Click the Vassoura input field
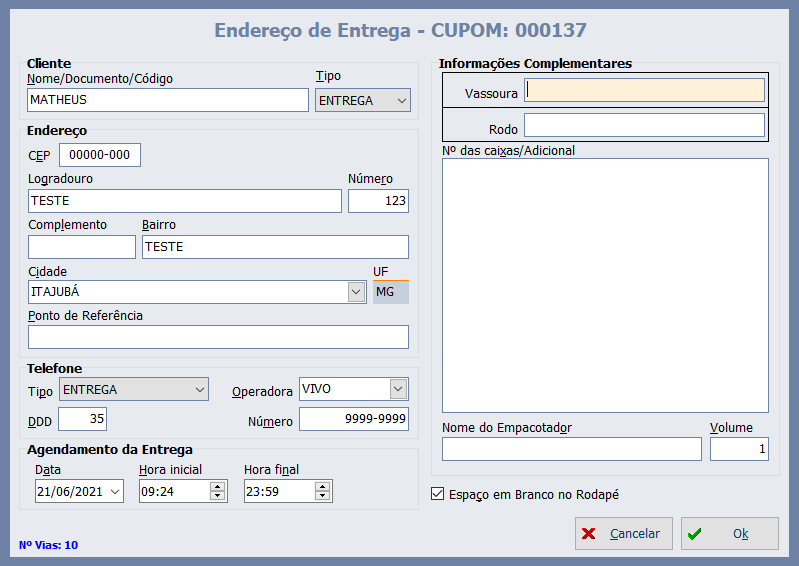This screenshot has height=566, width=799. [x=644, y=91]
